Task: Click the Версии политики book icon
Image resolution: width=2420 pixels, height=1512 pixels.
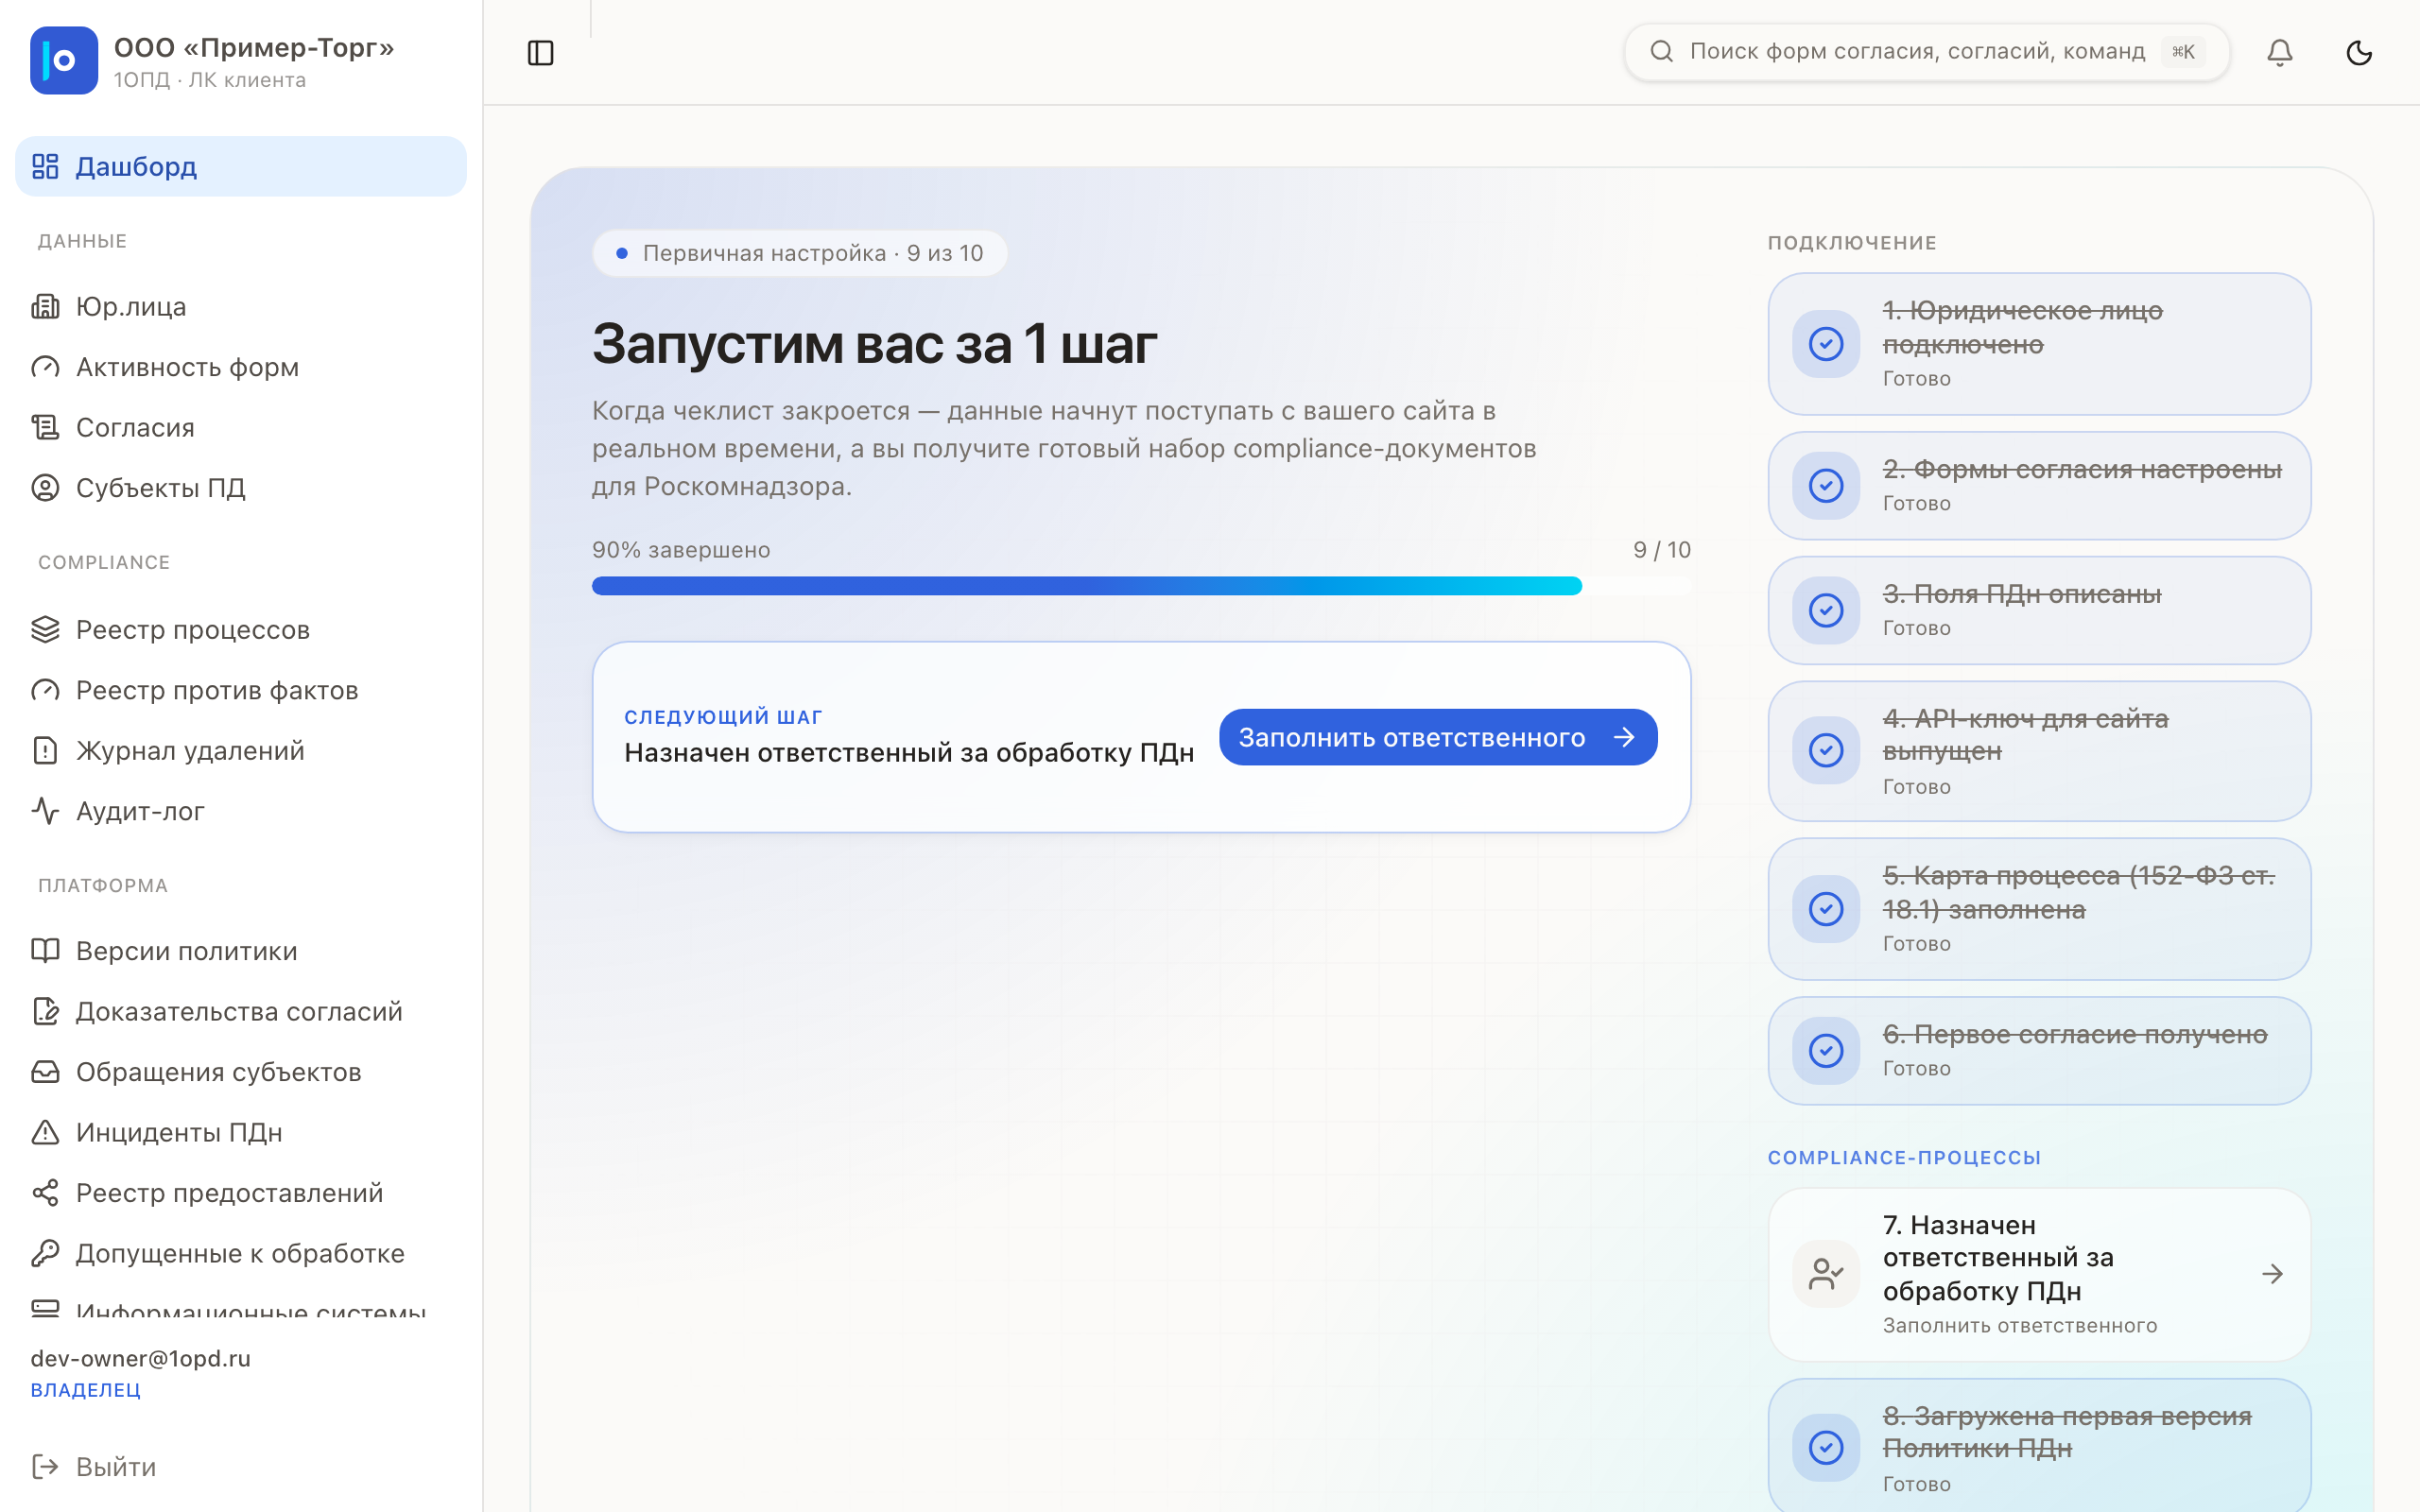Action: 45,951
